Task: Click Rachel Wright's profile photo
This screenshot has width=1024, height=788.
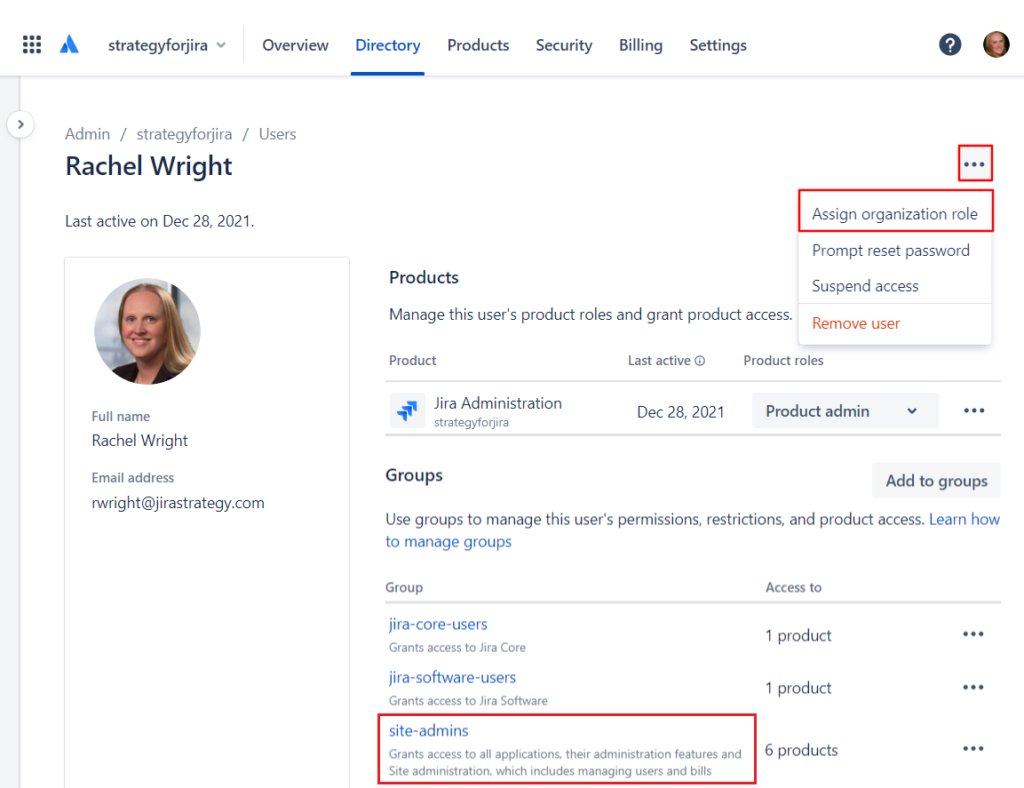Action: [x=148, y=332]
